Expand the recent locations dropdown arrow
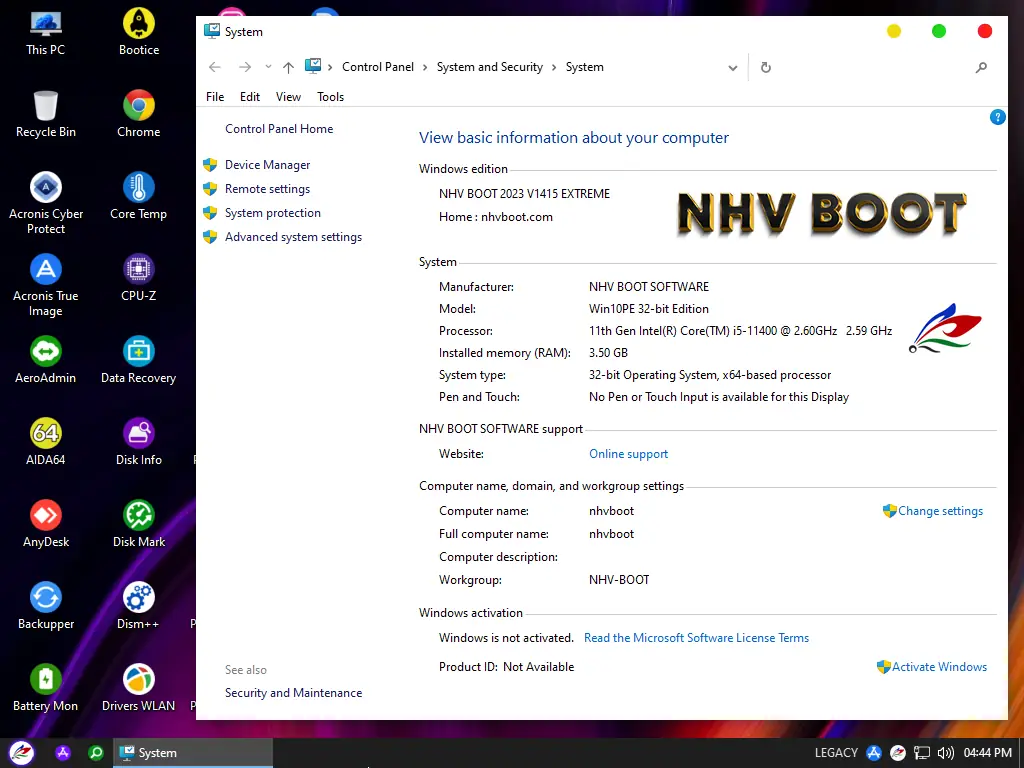Image resolution: width=1024 pixels, height=768 pixels. pos(268,67)
